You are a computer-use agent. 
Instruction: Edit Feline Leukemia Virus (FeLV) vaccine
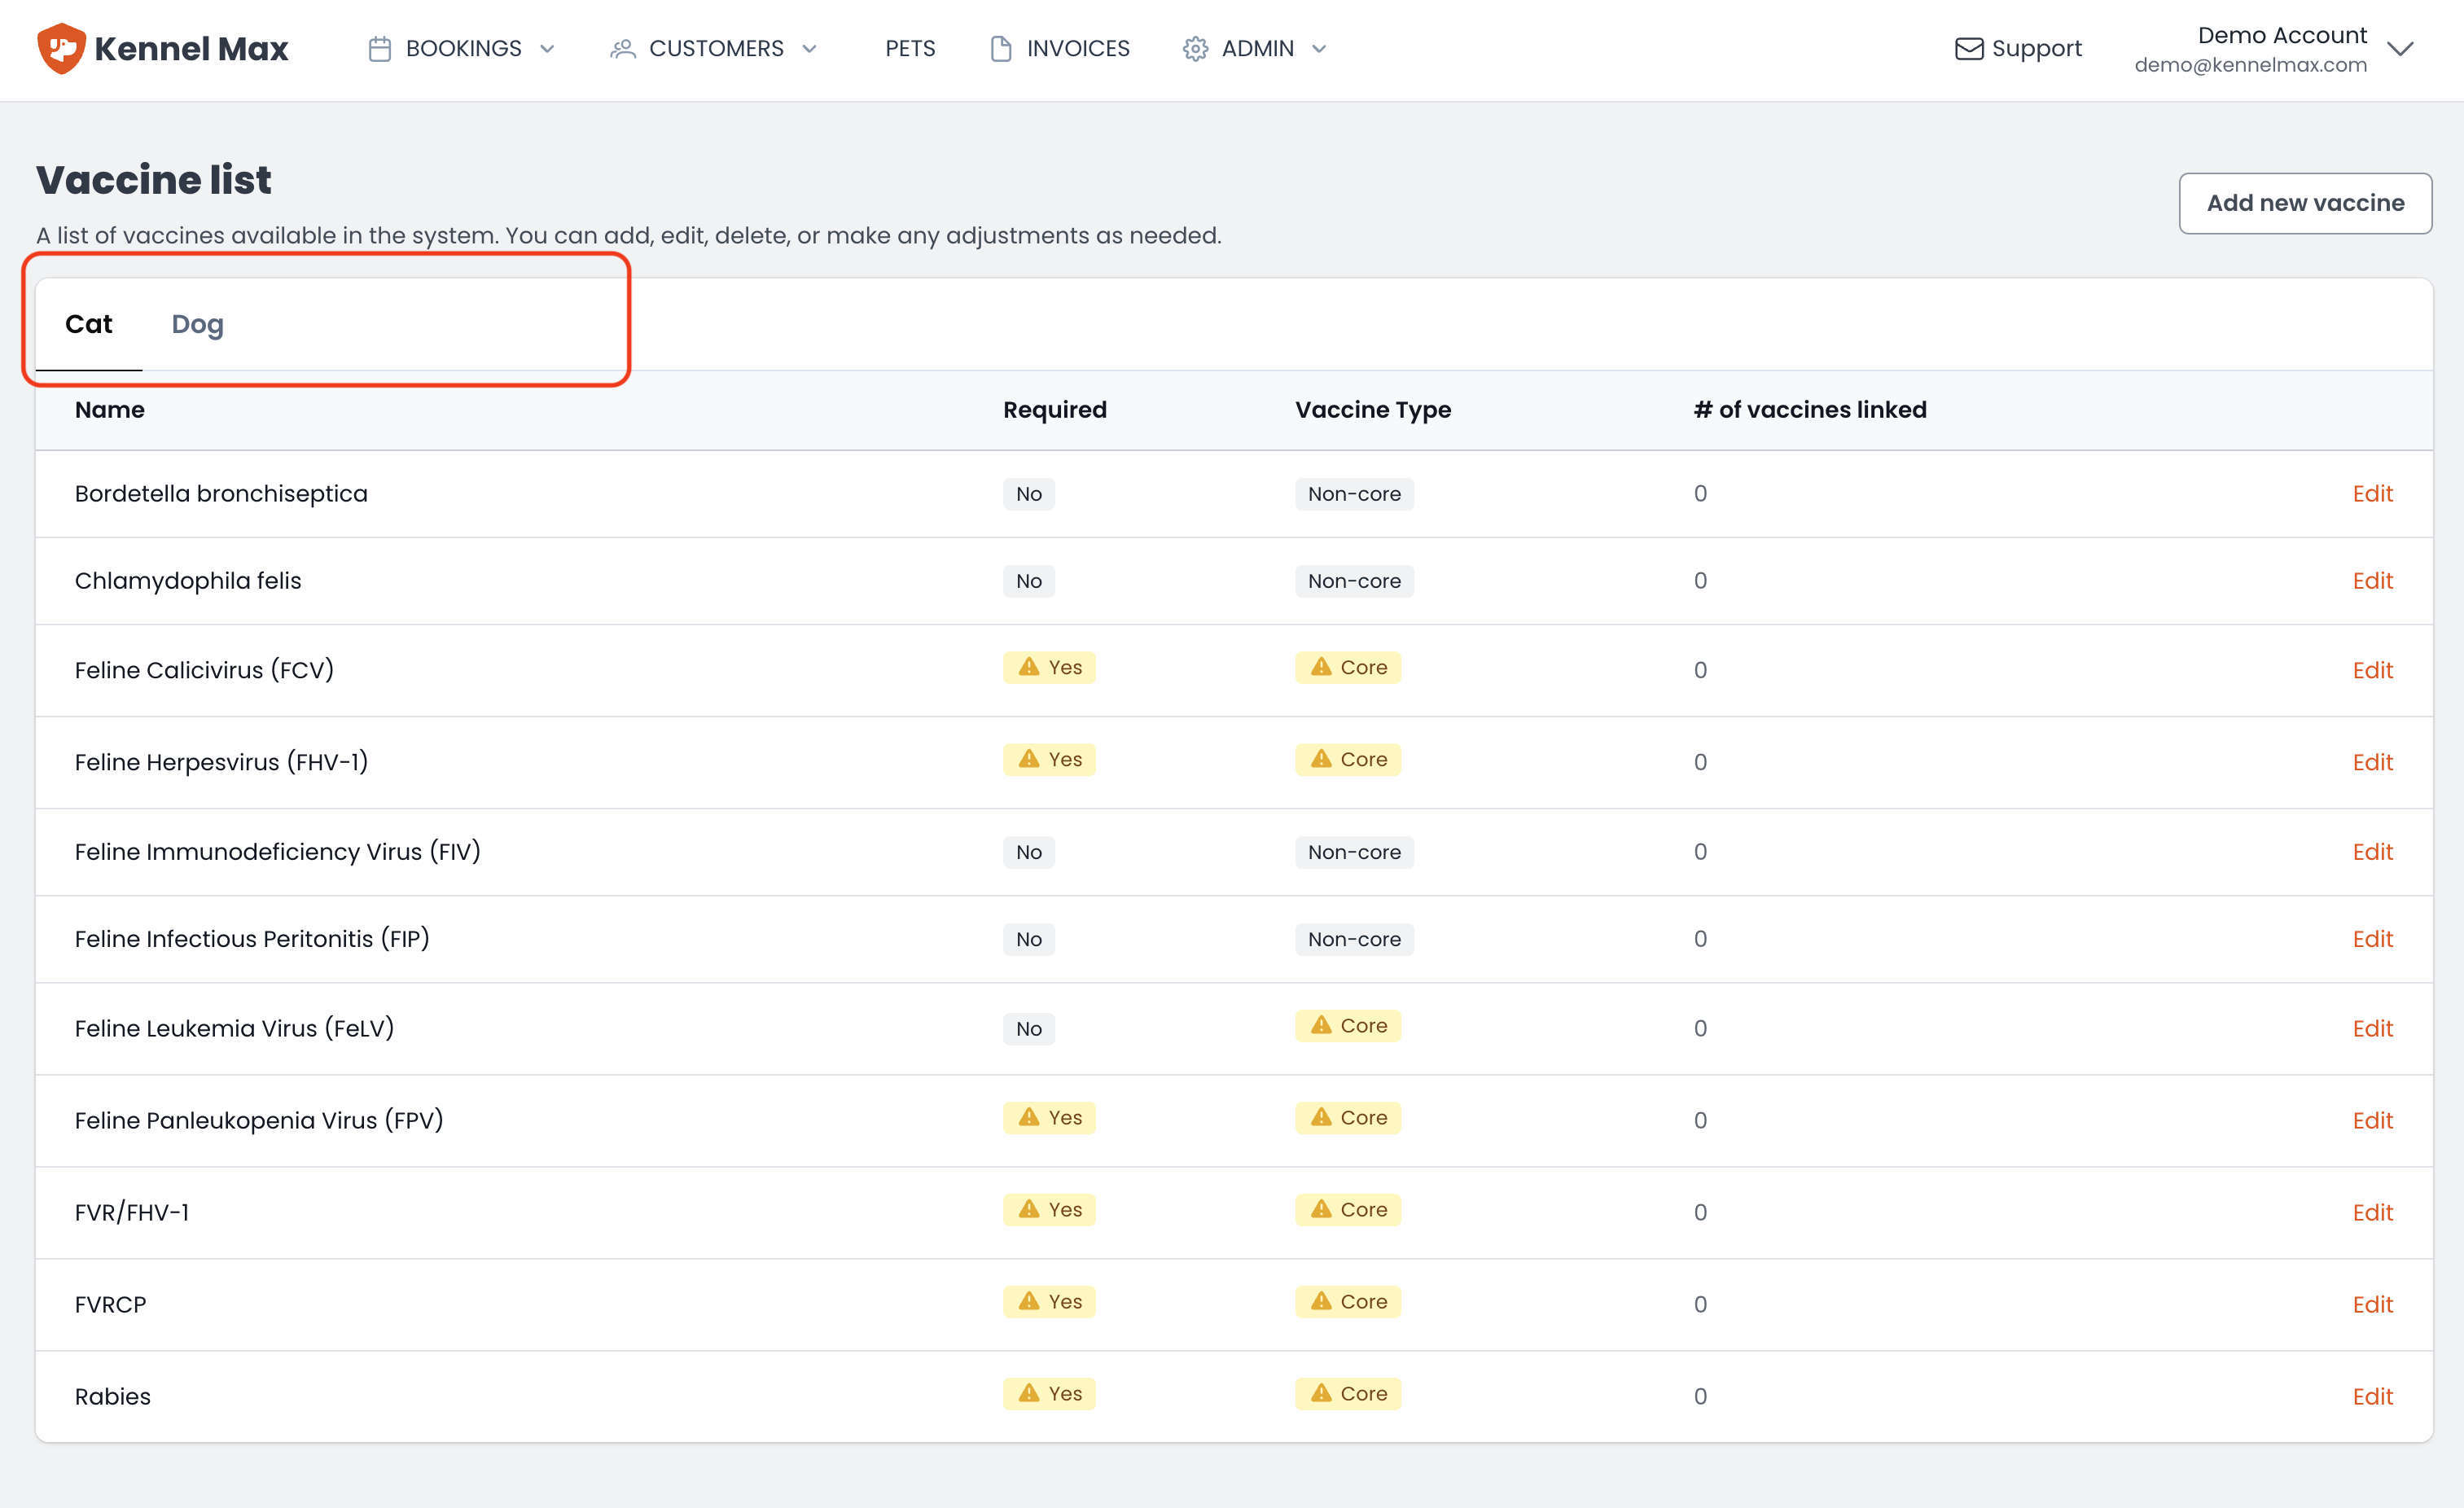[2372, 1029]
